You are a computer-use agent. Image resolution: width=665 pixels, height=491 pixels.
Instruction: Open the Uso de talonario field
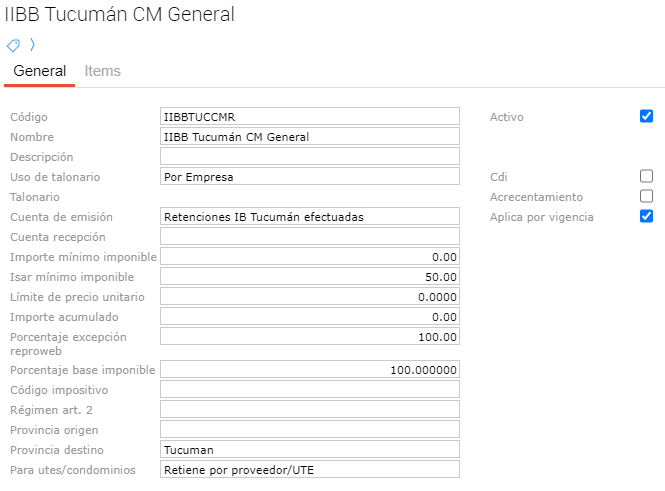(309, 176)
